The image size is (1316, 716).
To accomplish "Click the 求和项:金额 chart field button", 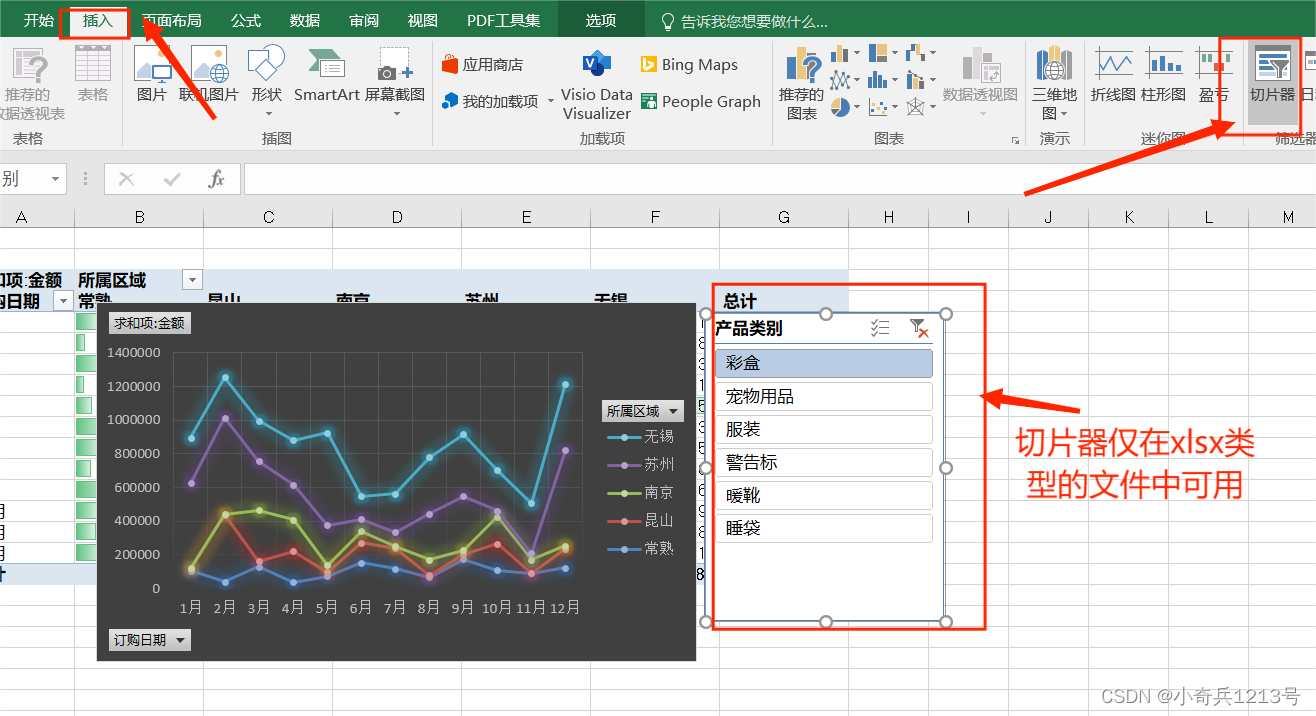I will (149, 323).
